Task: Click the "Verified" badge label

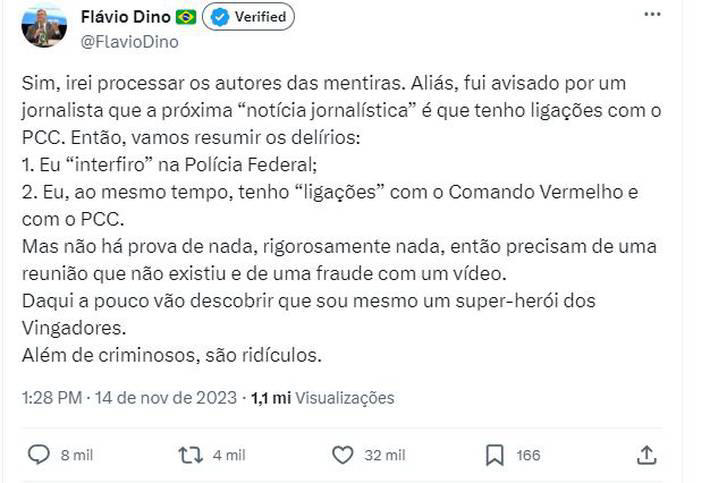Action: coord(260,17)
